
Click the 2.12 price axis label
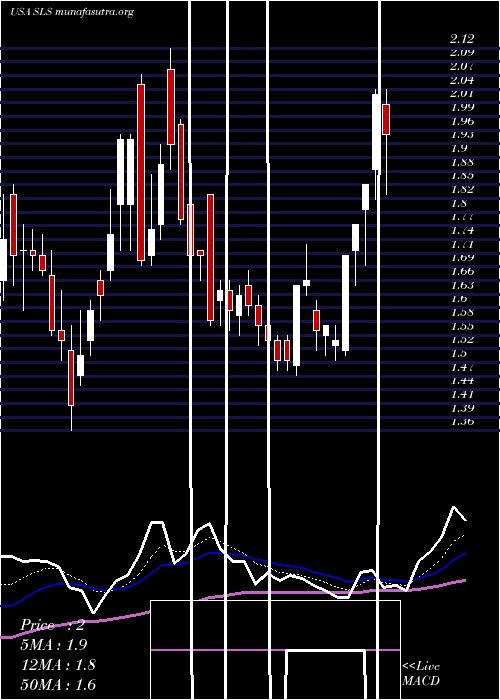(462, 39)
